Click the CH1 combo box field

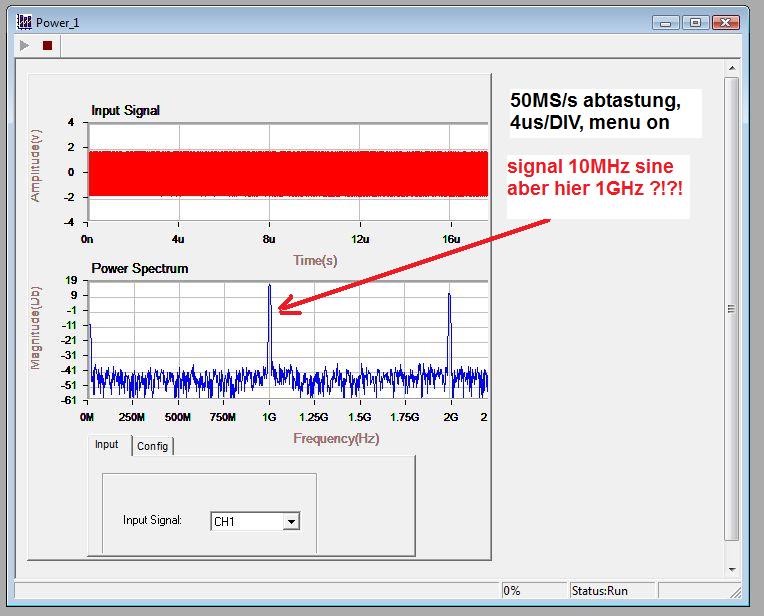coord(255,521)
